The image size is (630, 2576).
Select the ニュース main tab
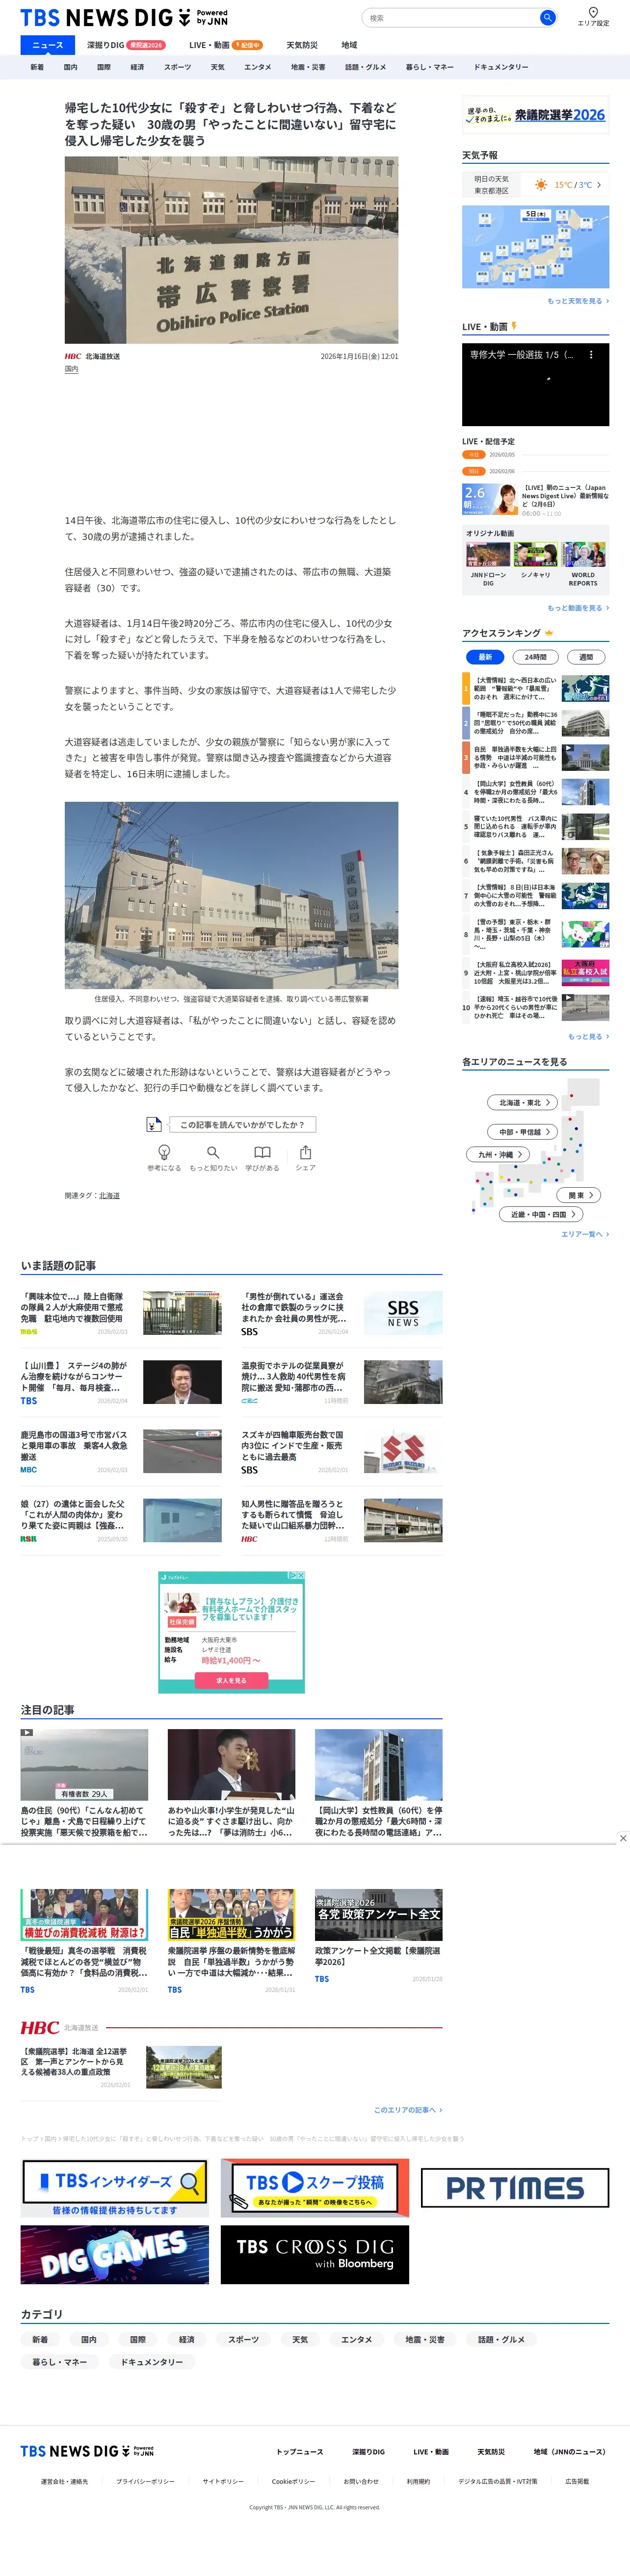pos(48,45)
